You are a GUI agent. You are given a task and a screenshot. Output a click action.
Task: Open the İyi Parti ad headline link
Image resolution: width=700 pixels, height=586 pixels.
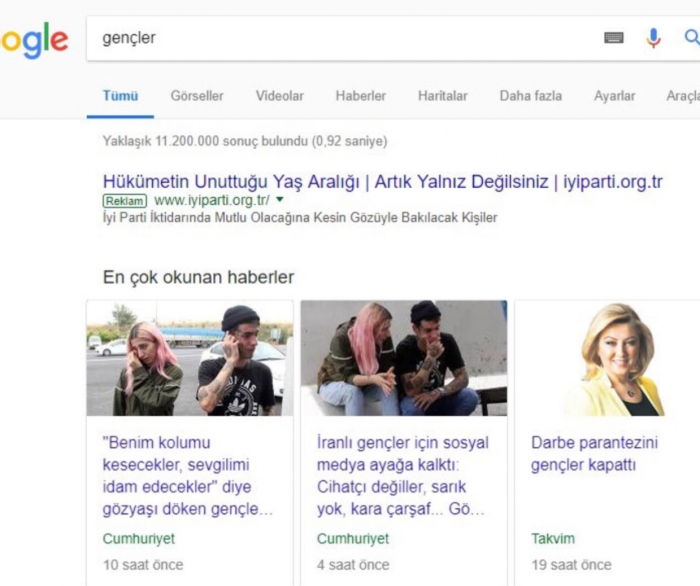click(x=382, y=181)
